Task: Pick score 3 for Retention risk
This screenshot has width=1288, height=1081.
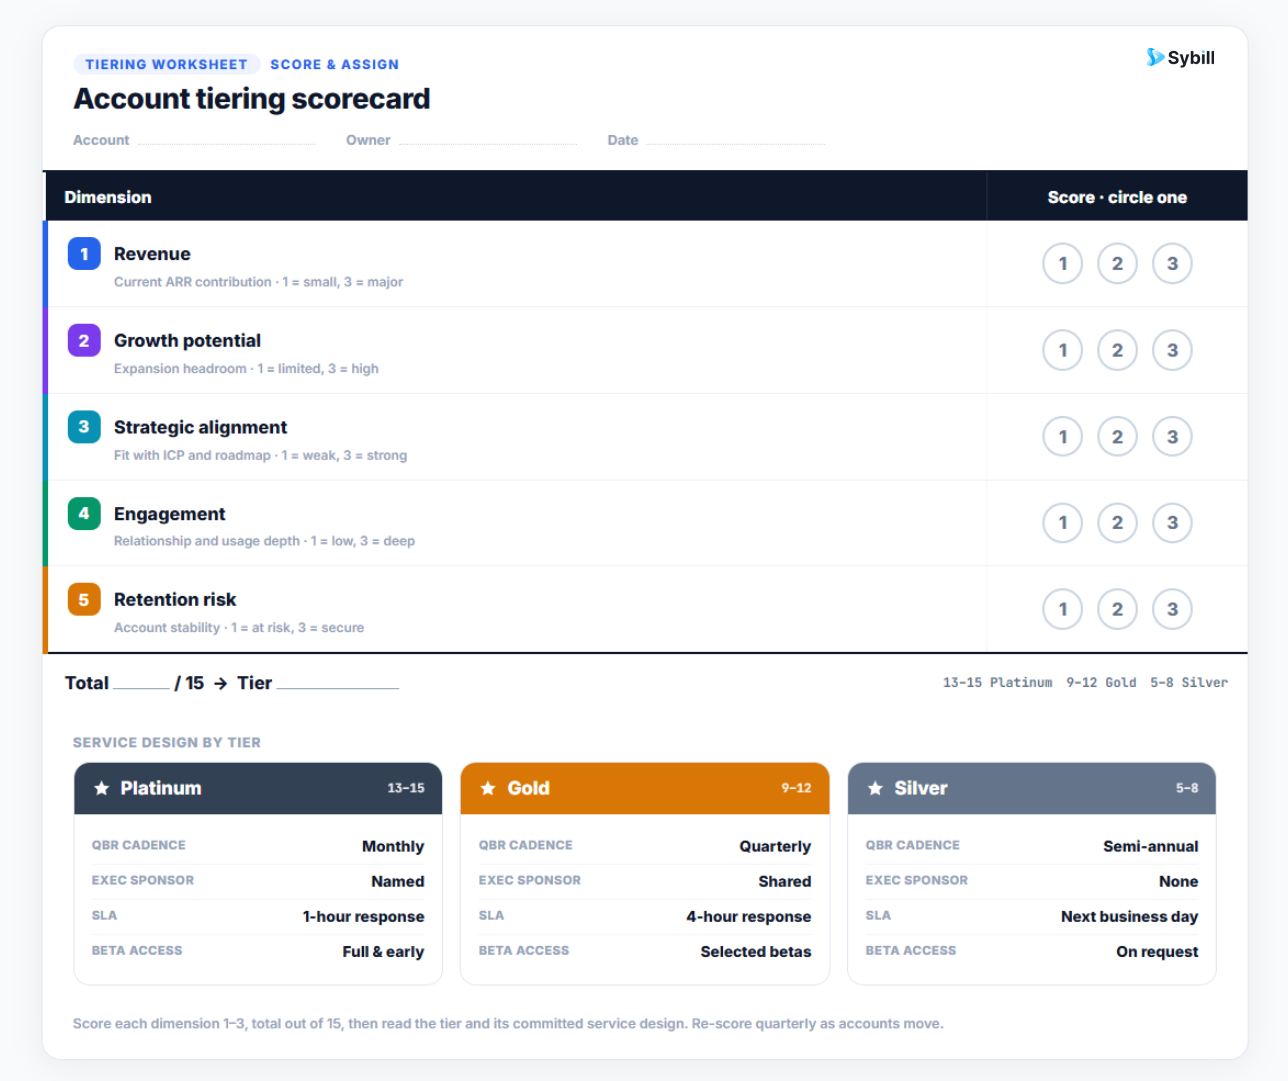Action: pyautogui.click(x=1172, y=609)
